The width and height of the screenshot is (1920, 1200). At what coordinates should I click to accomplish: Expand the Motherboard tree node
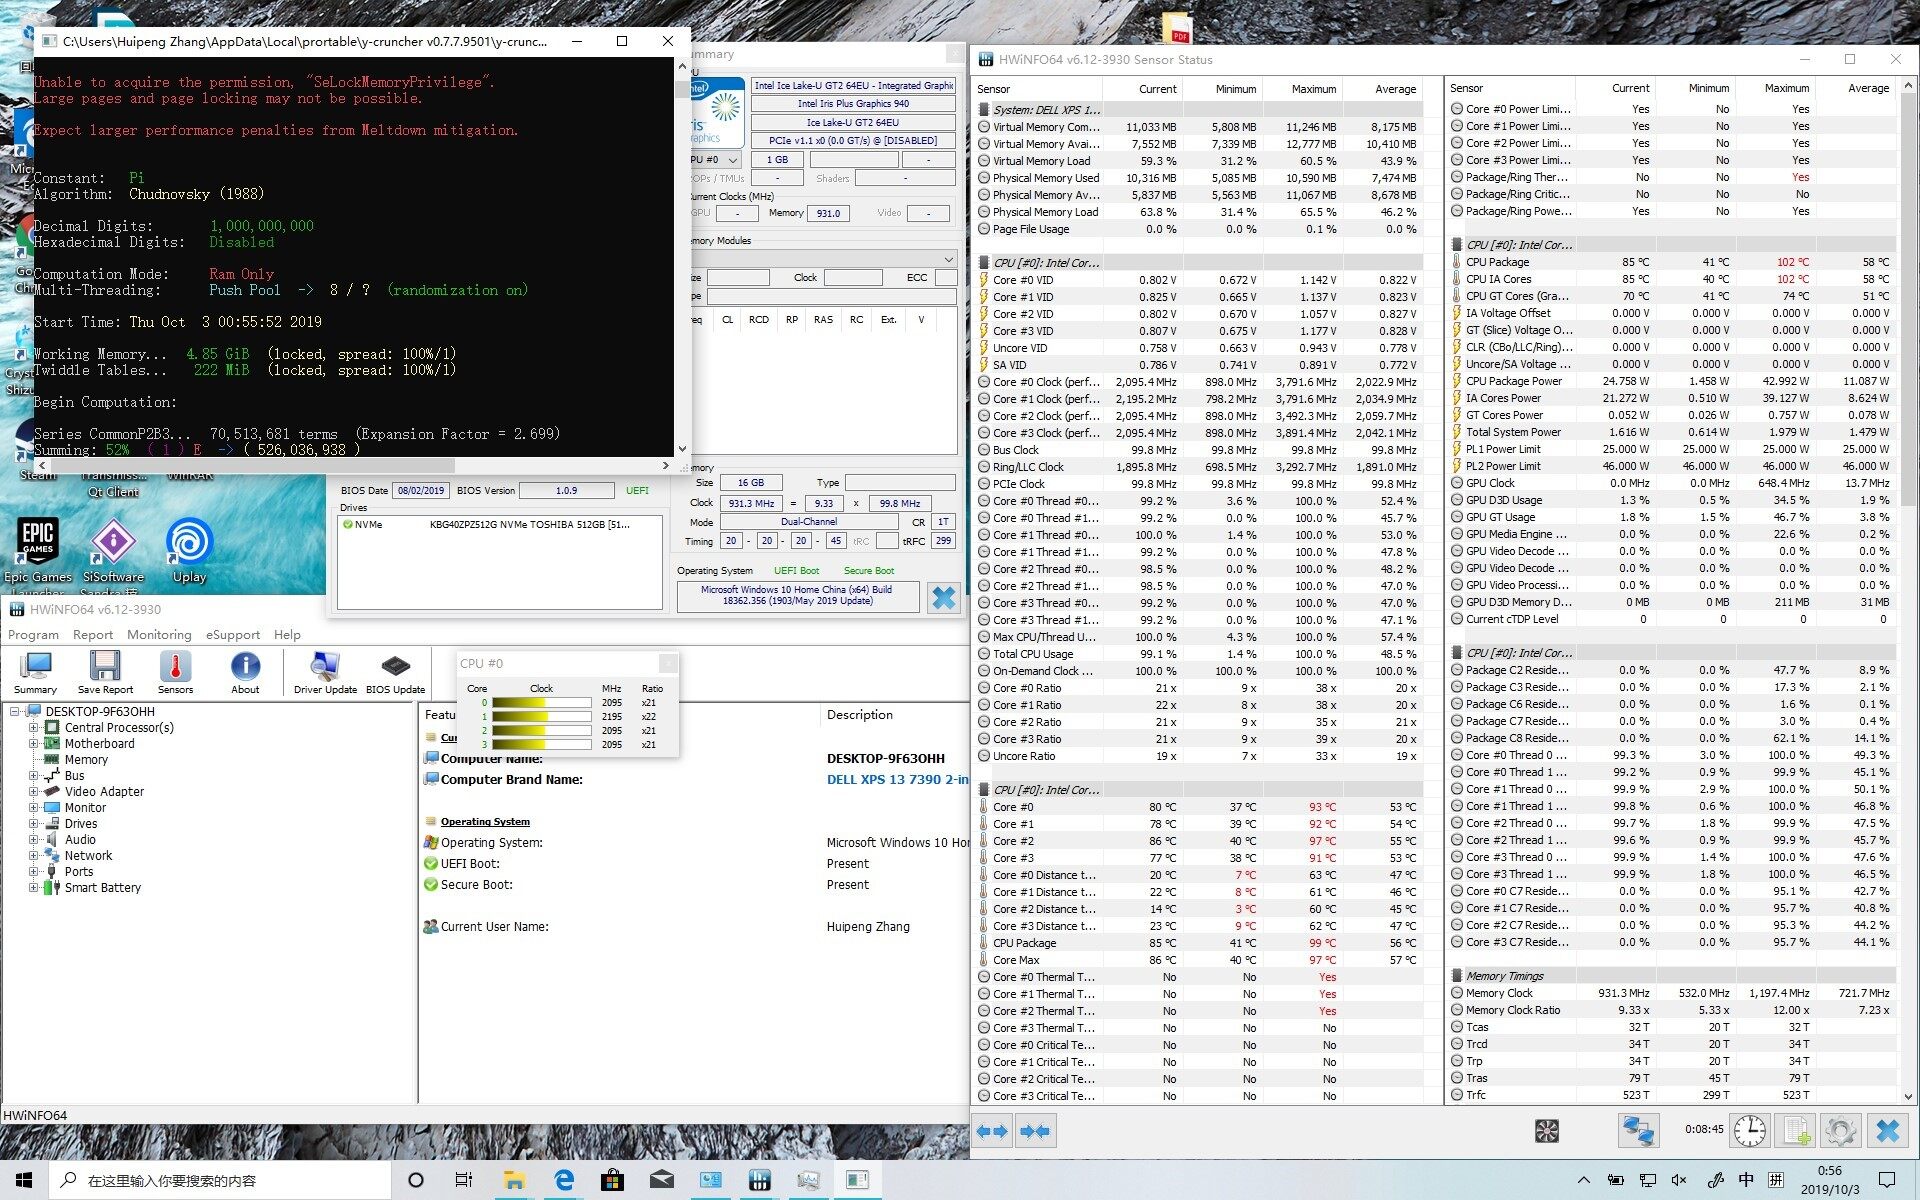tap(33, 744)
